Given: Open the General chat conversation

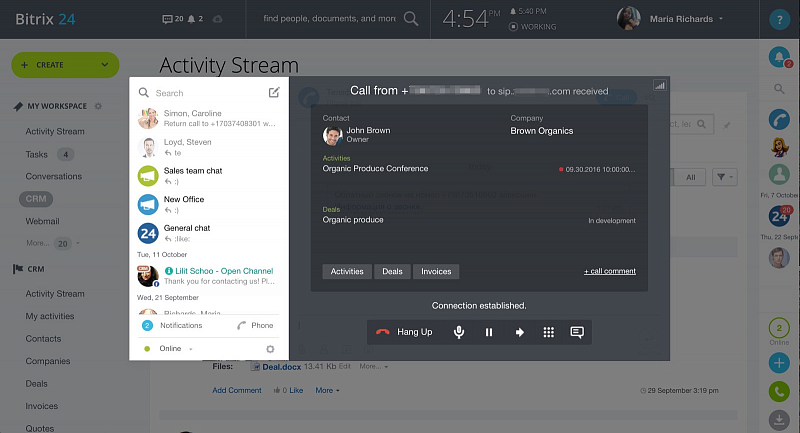Looking at the screenshot, I should pyautogui.click(x=209, y=233).
